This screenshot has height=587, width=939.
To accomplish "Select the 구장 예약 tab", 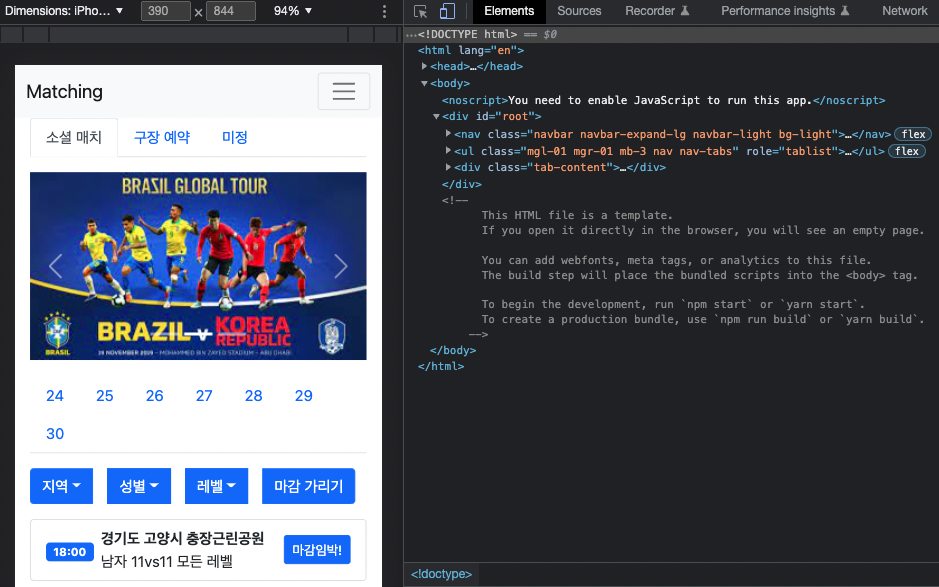I will pyautogui.click(x=162, y=137).
